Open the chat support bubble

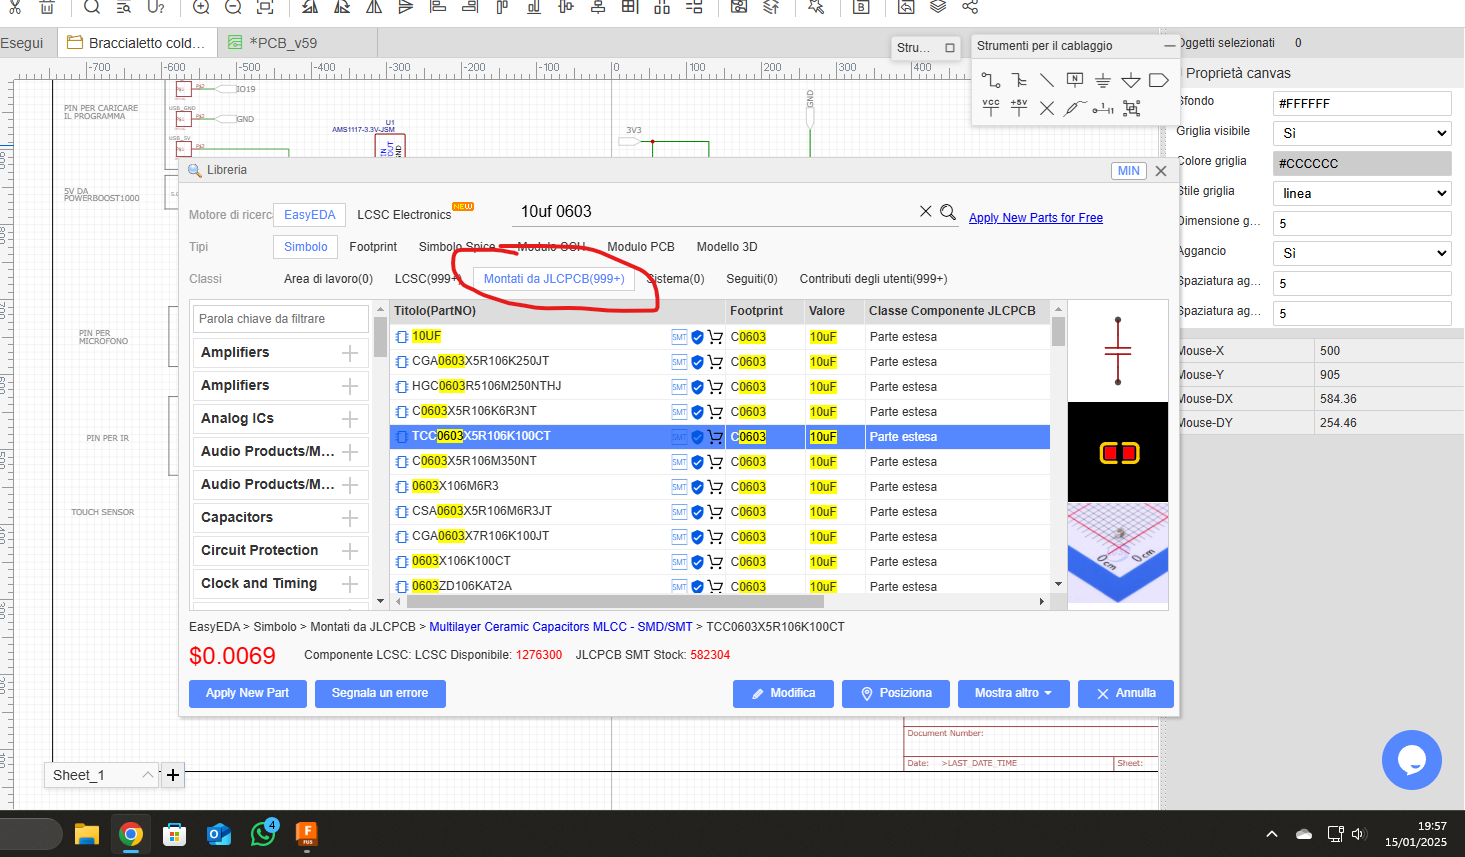(1412, 760)
